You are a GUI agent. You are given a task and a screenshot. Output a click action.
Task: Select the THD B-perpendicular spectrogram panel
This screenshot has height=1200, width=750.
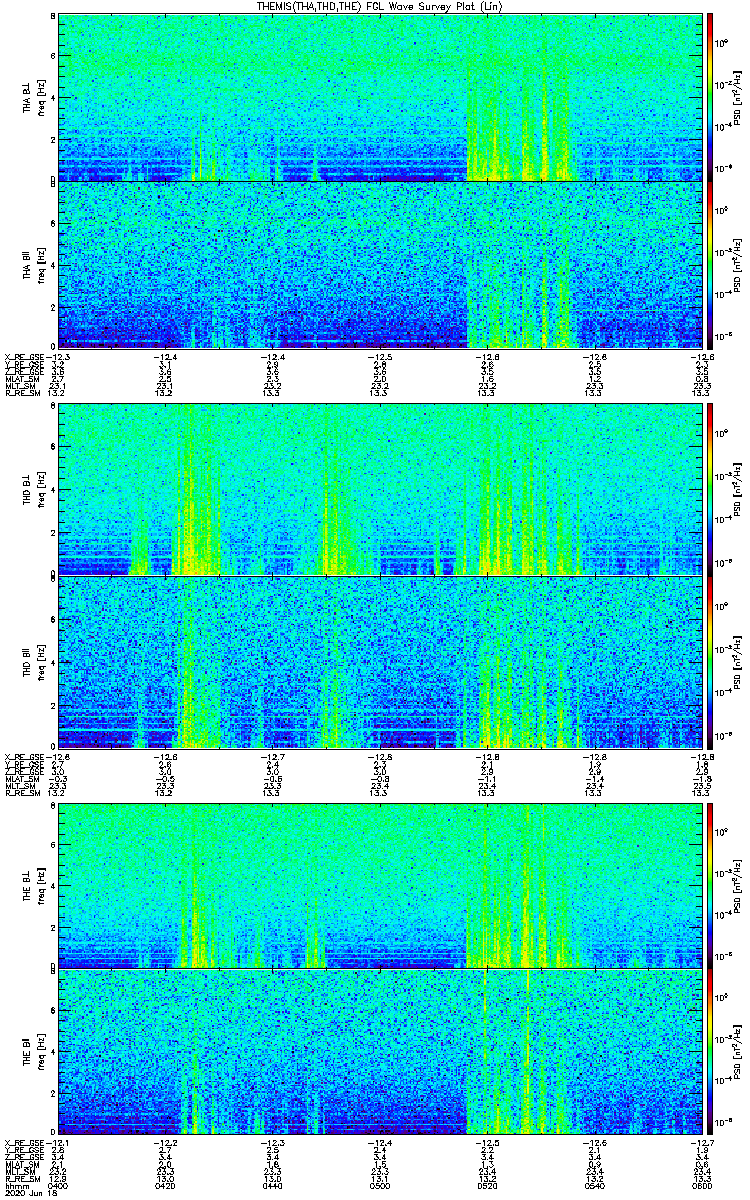(x=378, y=491)
